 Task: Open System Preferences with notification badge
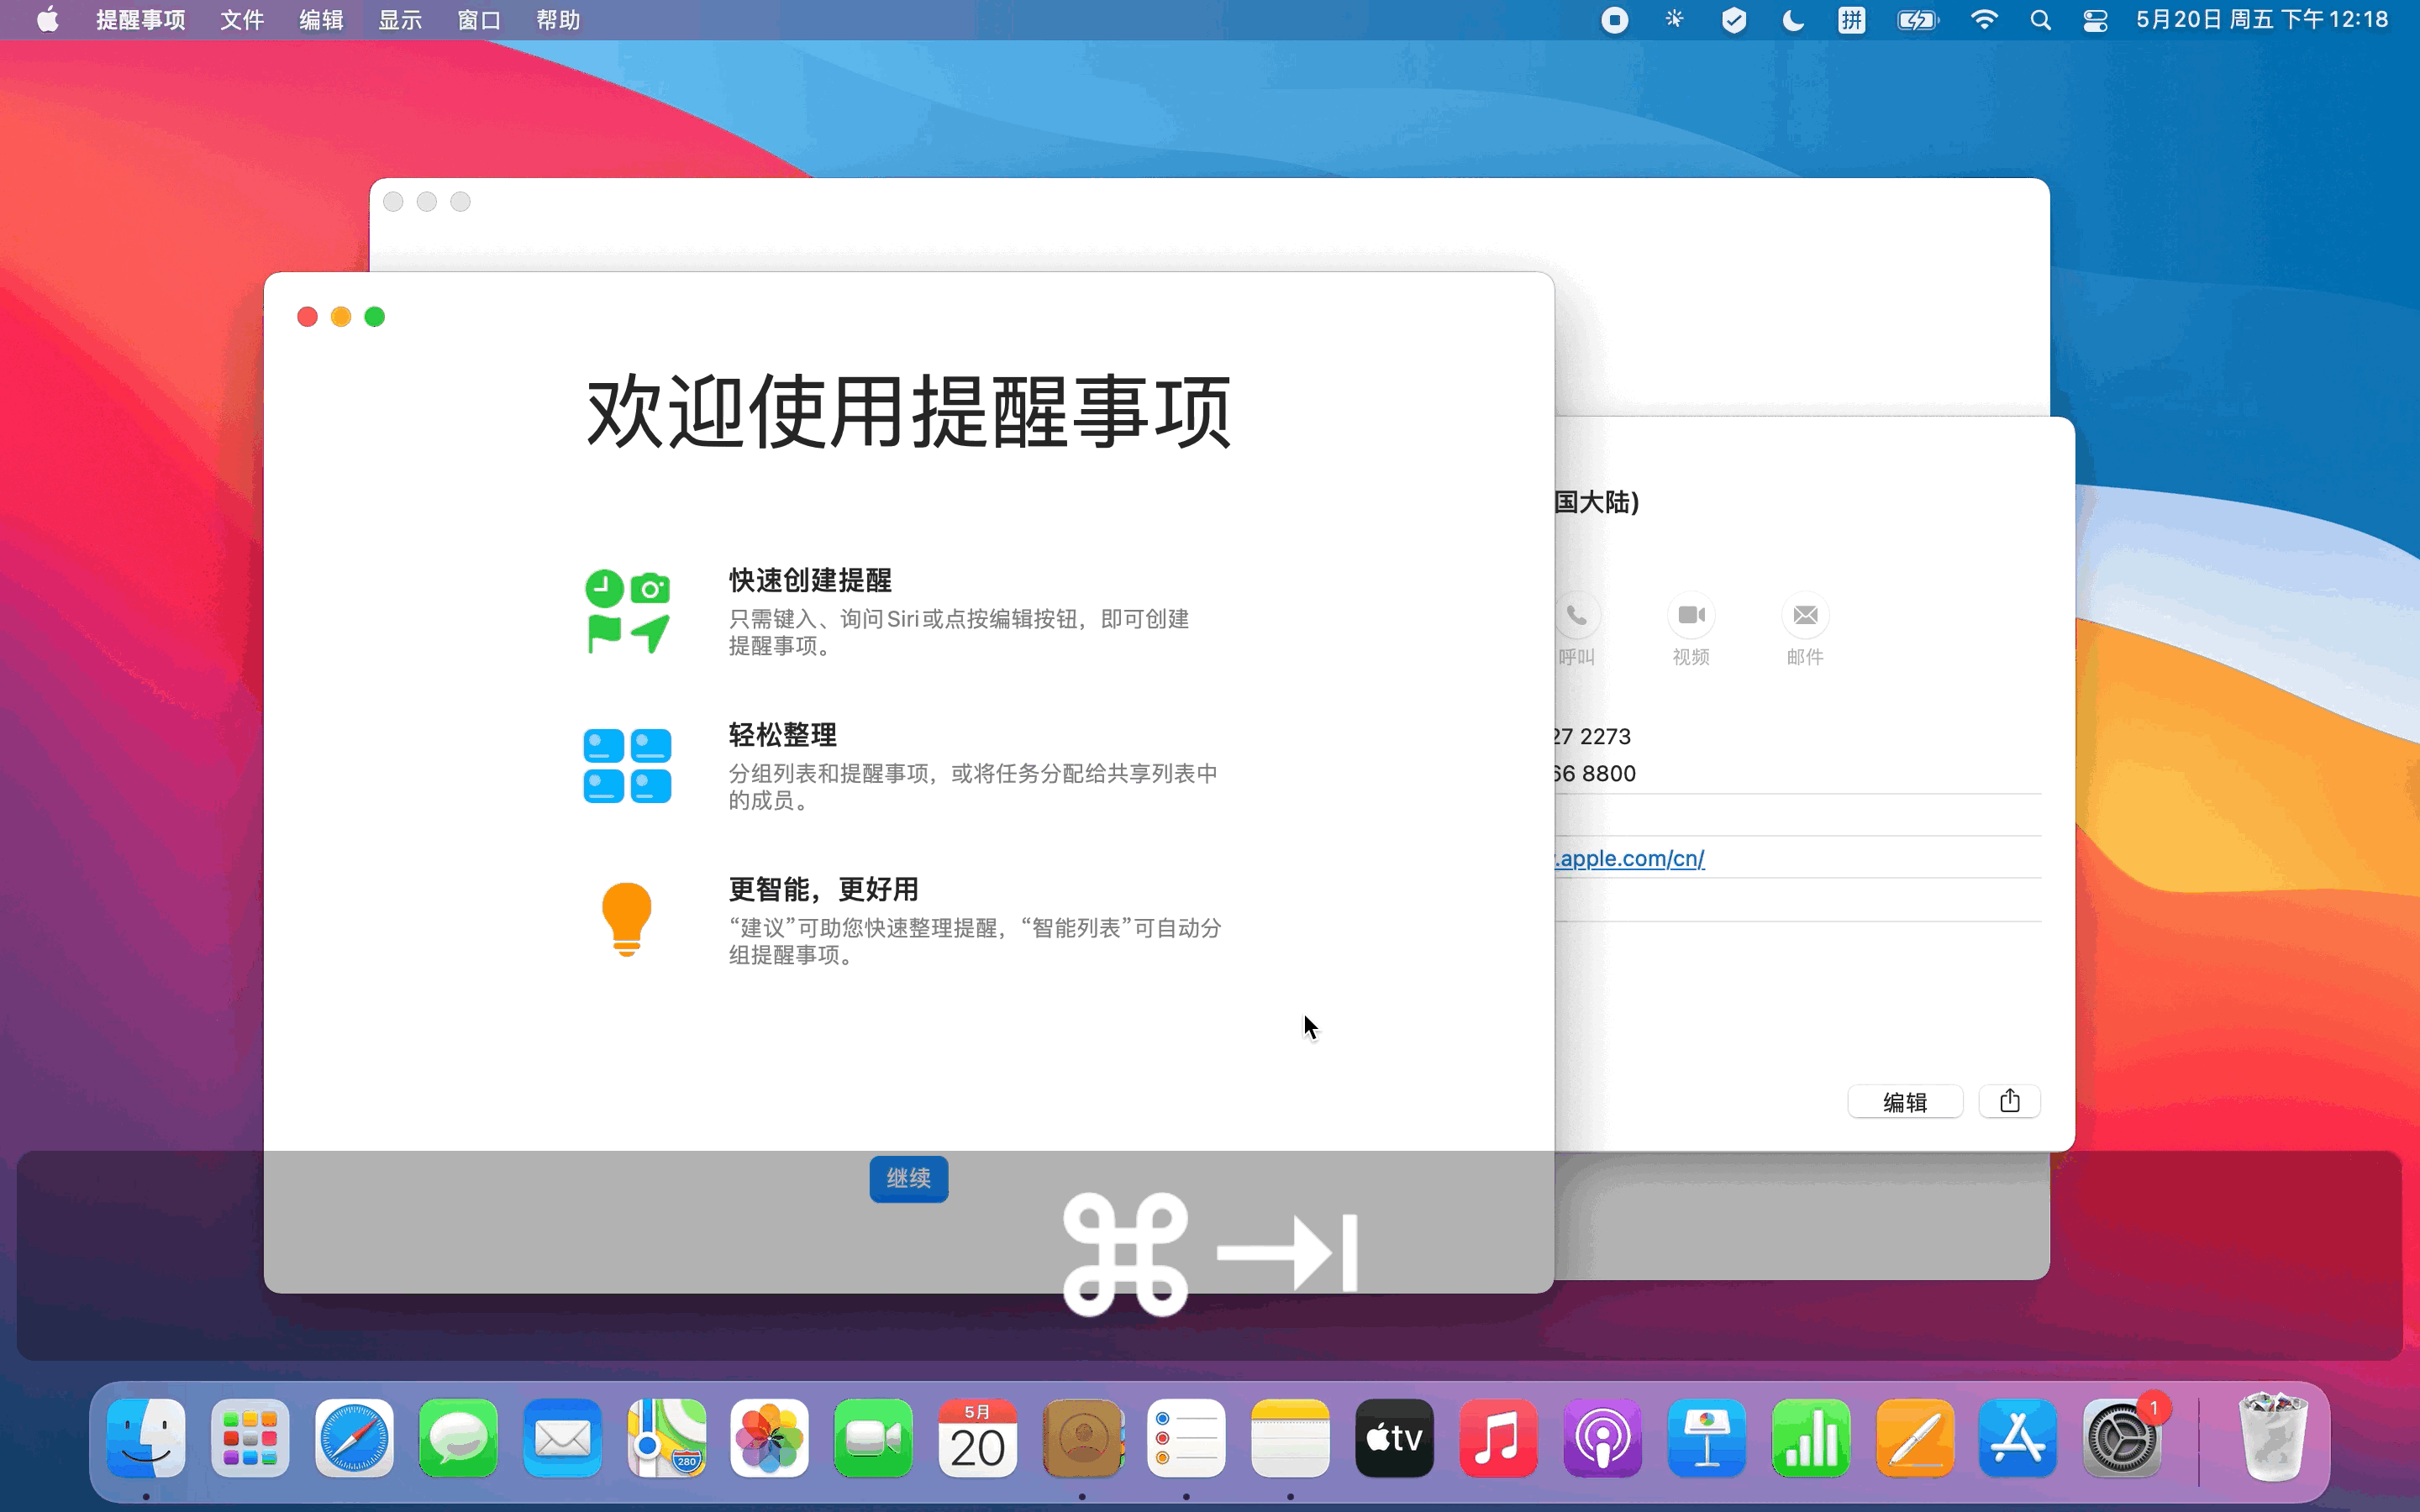pos(2122,1438)
